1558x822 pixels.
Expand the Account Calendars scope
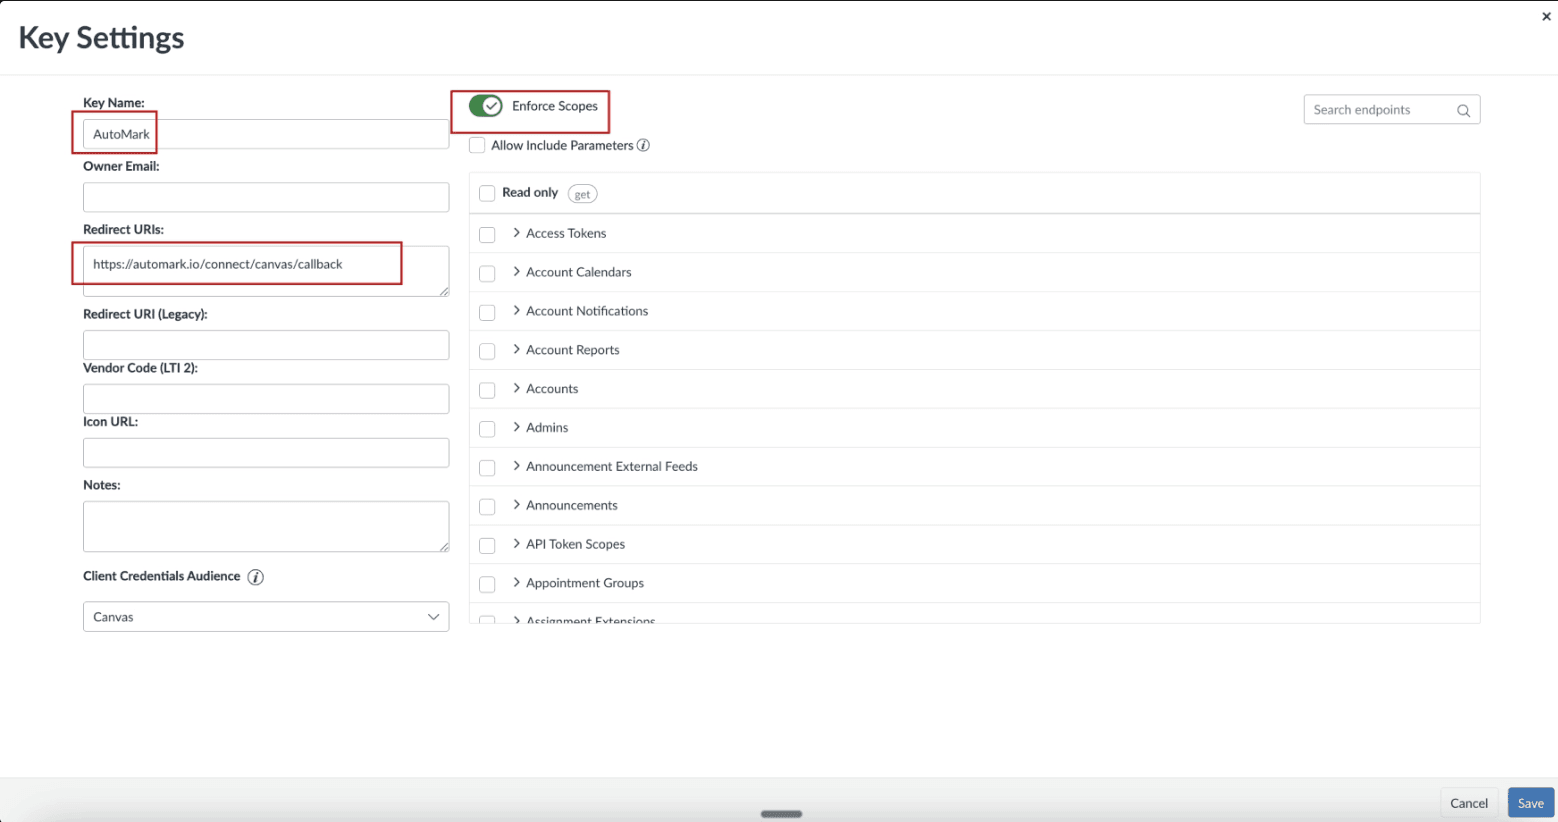tap(515, 271)
